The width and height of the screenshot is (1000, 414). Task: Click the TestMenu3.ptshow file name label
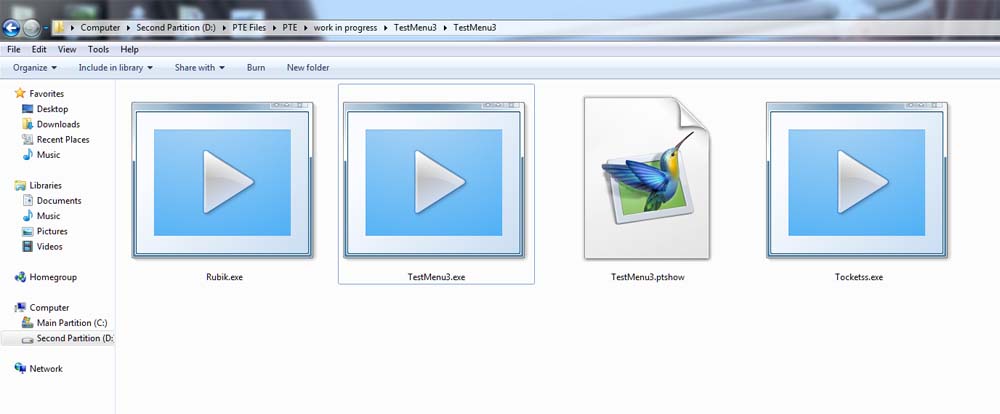[647, 277]
